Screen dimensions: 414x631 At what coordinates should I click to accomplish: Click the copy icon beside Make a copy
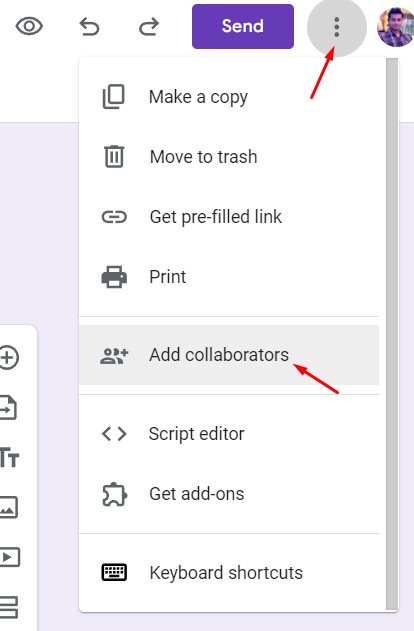click(114, 97)
